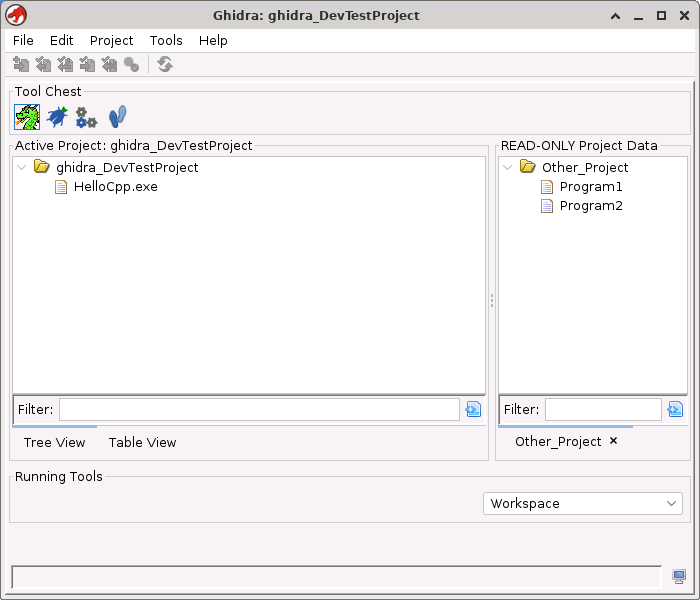Select HelloCpp.exe in the project tree
This screenshot has height=600, width=700.
coord(115,186)
